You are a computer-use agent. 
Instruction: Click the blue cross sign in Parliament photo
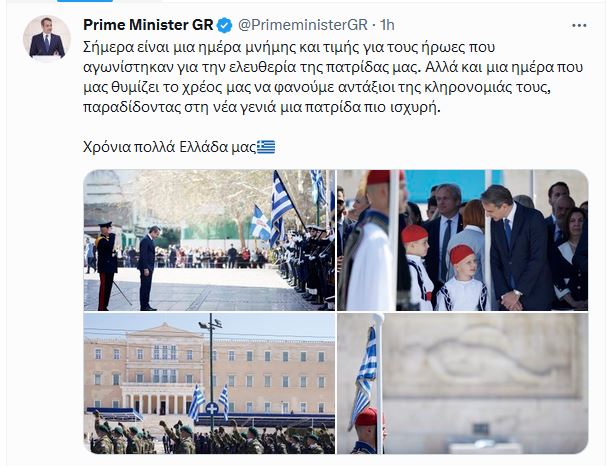tap(212, 408)
